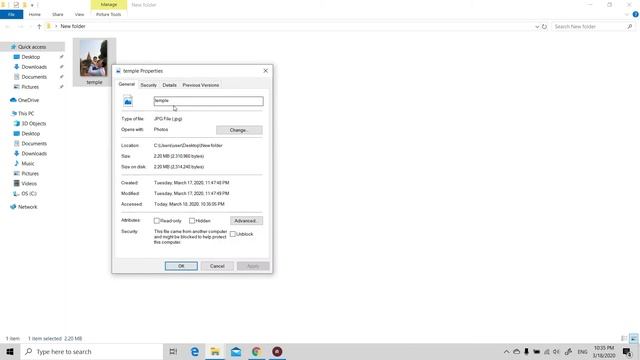The width and height of the screenshot is (640, 360).
Task: Toggle the Read-only checkbox
Action: coord(157,221)
